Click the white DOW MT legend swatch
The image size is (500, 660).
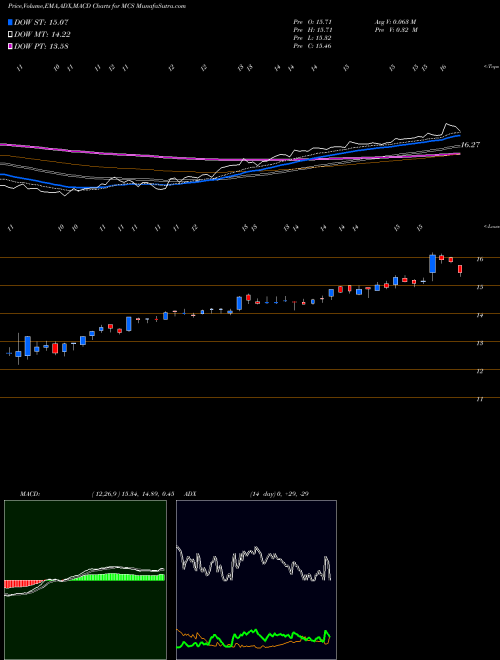(10, 35)
